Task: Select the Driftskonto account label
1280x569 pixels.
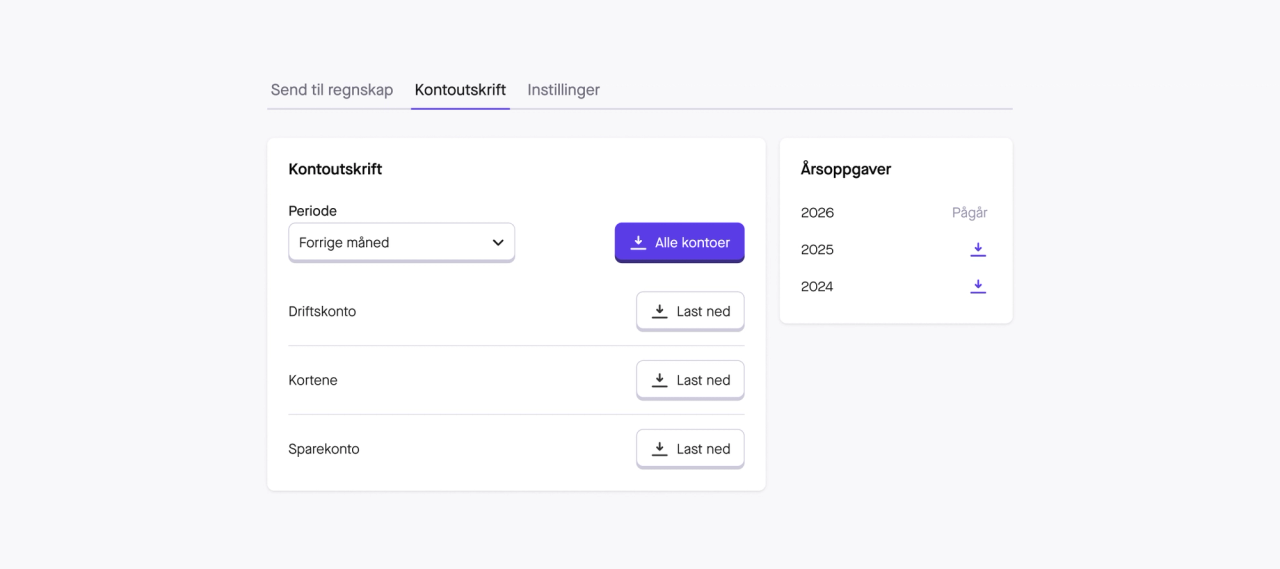Action: (x=322, y=312)
